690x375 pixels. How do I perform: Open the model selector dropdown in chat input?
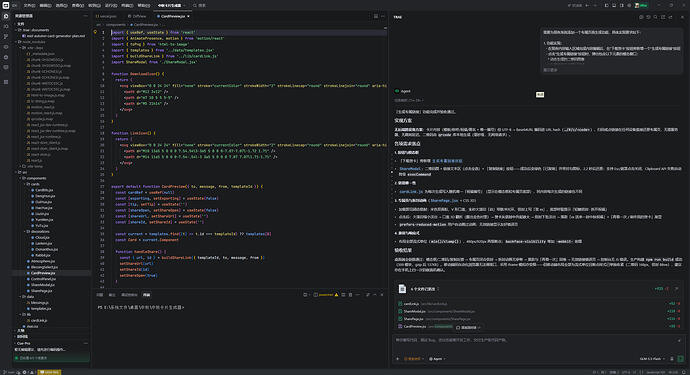click(652, 359)
